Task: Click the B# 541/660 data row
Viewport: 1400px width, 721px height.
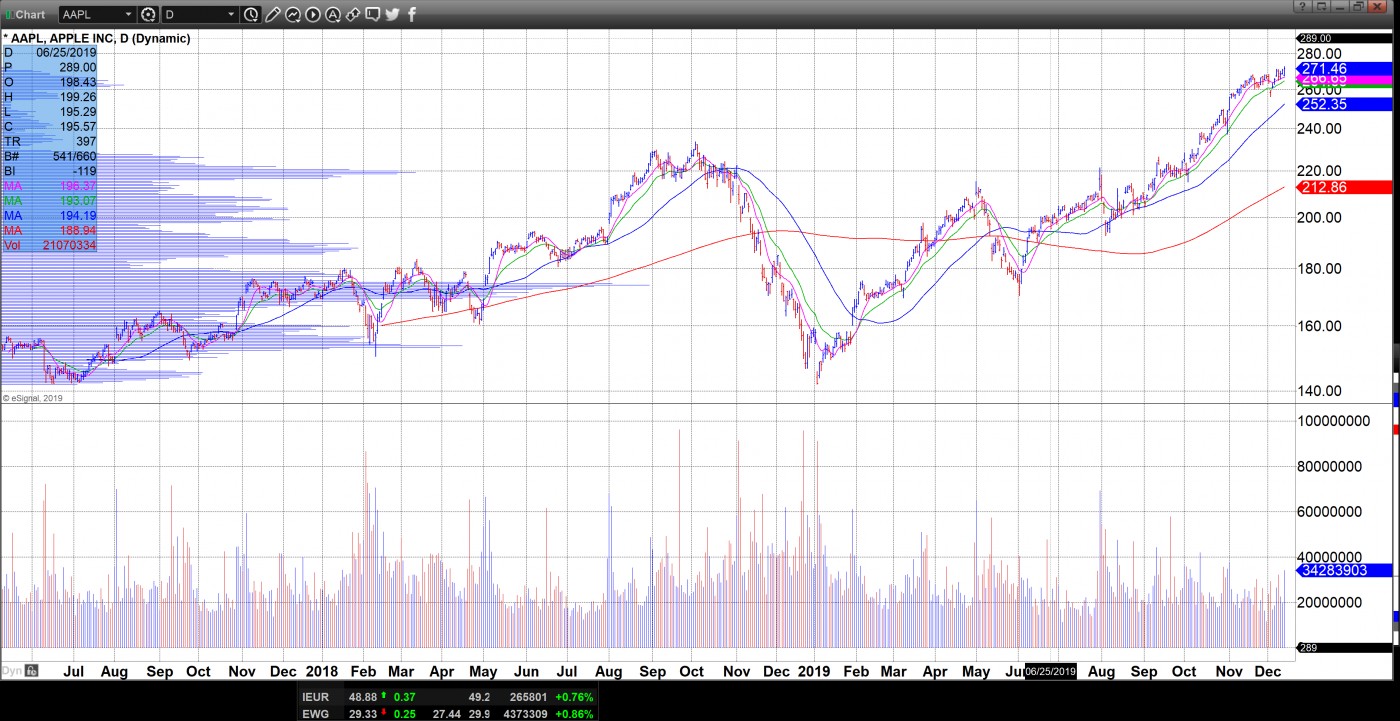Action: [49, 157]
